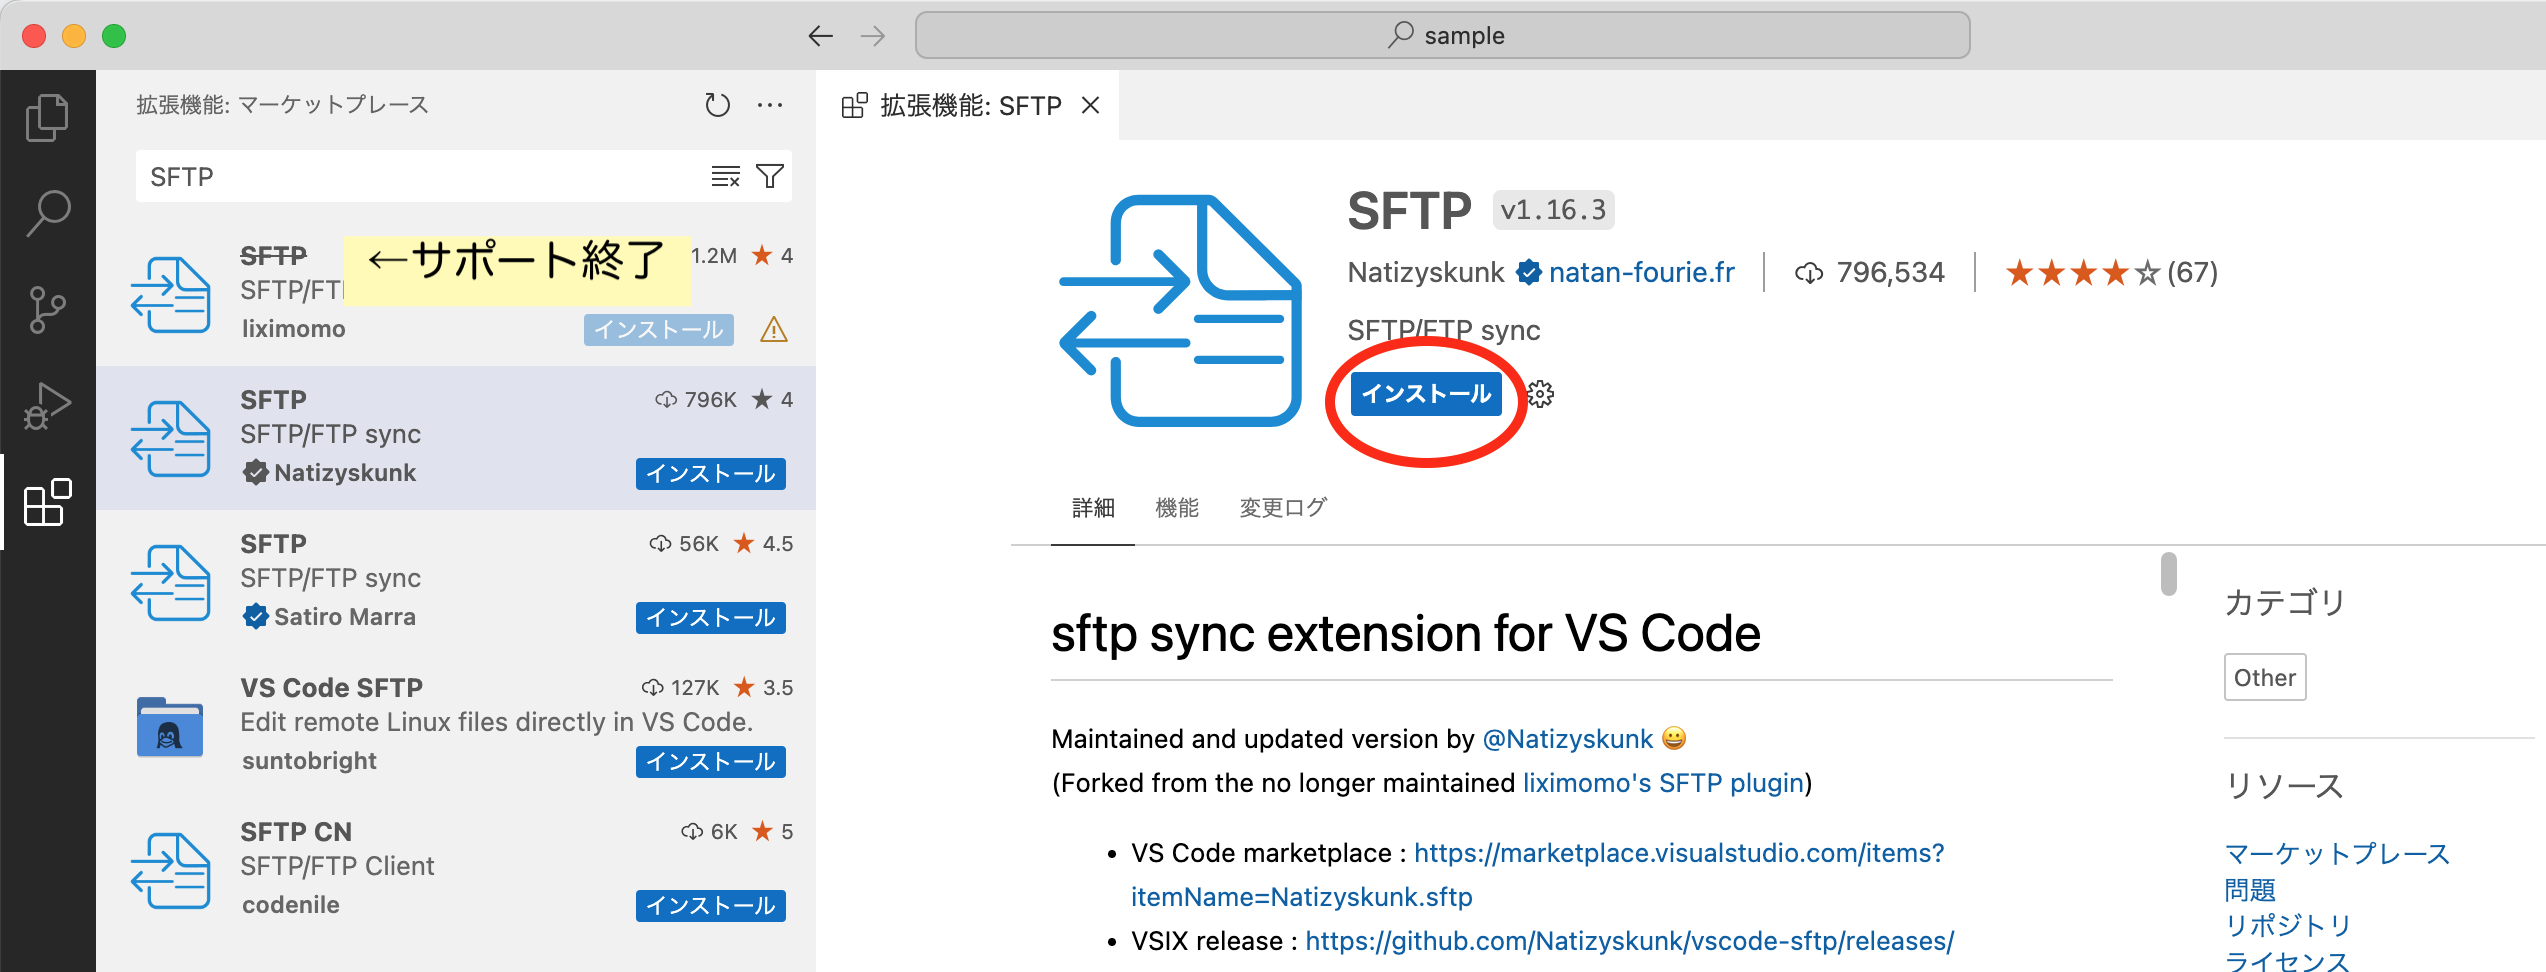Open the リポジトリ resource link
The width and height of the screenshot is (2546, 972).
click(2288, 926)
